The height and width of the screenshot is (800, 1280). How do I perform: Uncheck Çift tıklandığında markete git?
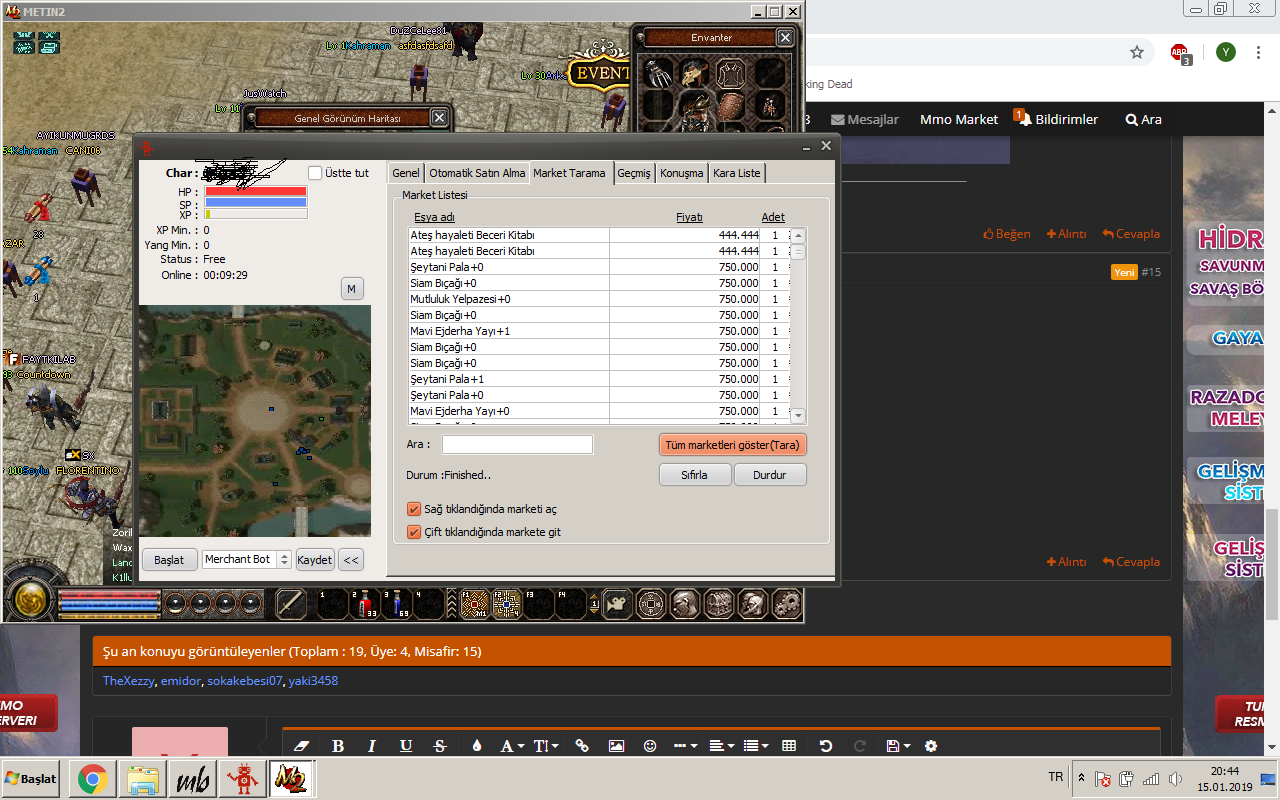click(x=414, y=532)
